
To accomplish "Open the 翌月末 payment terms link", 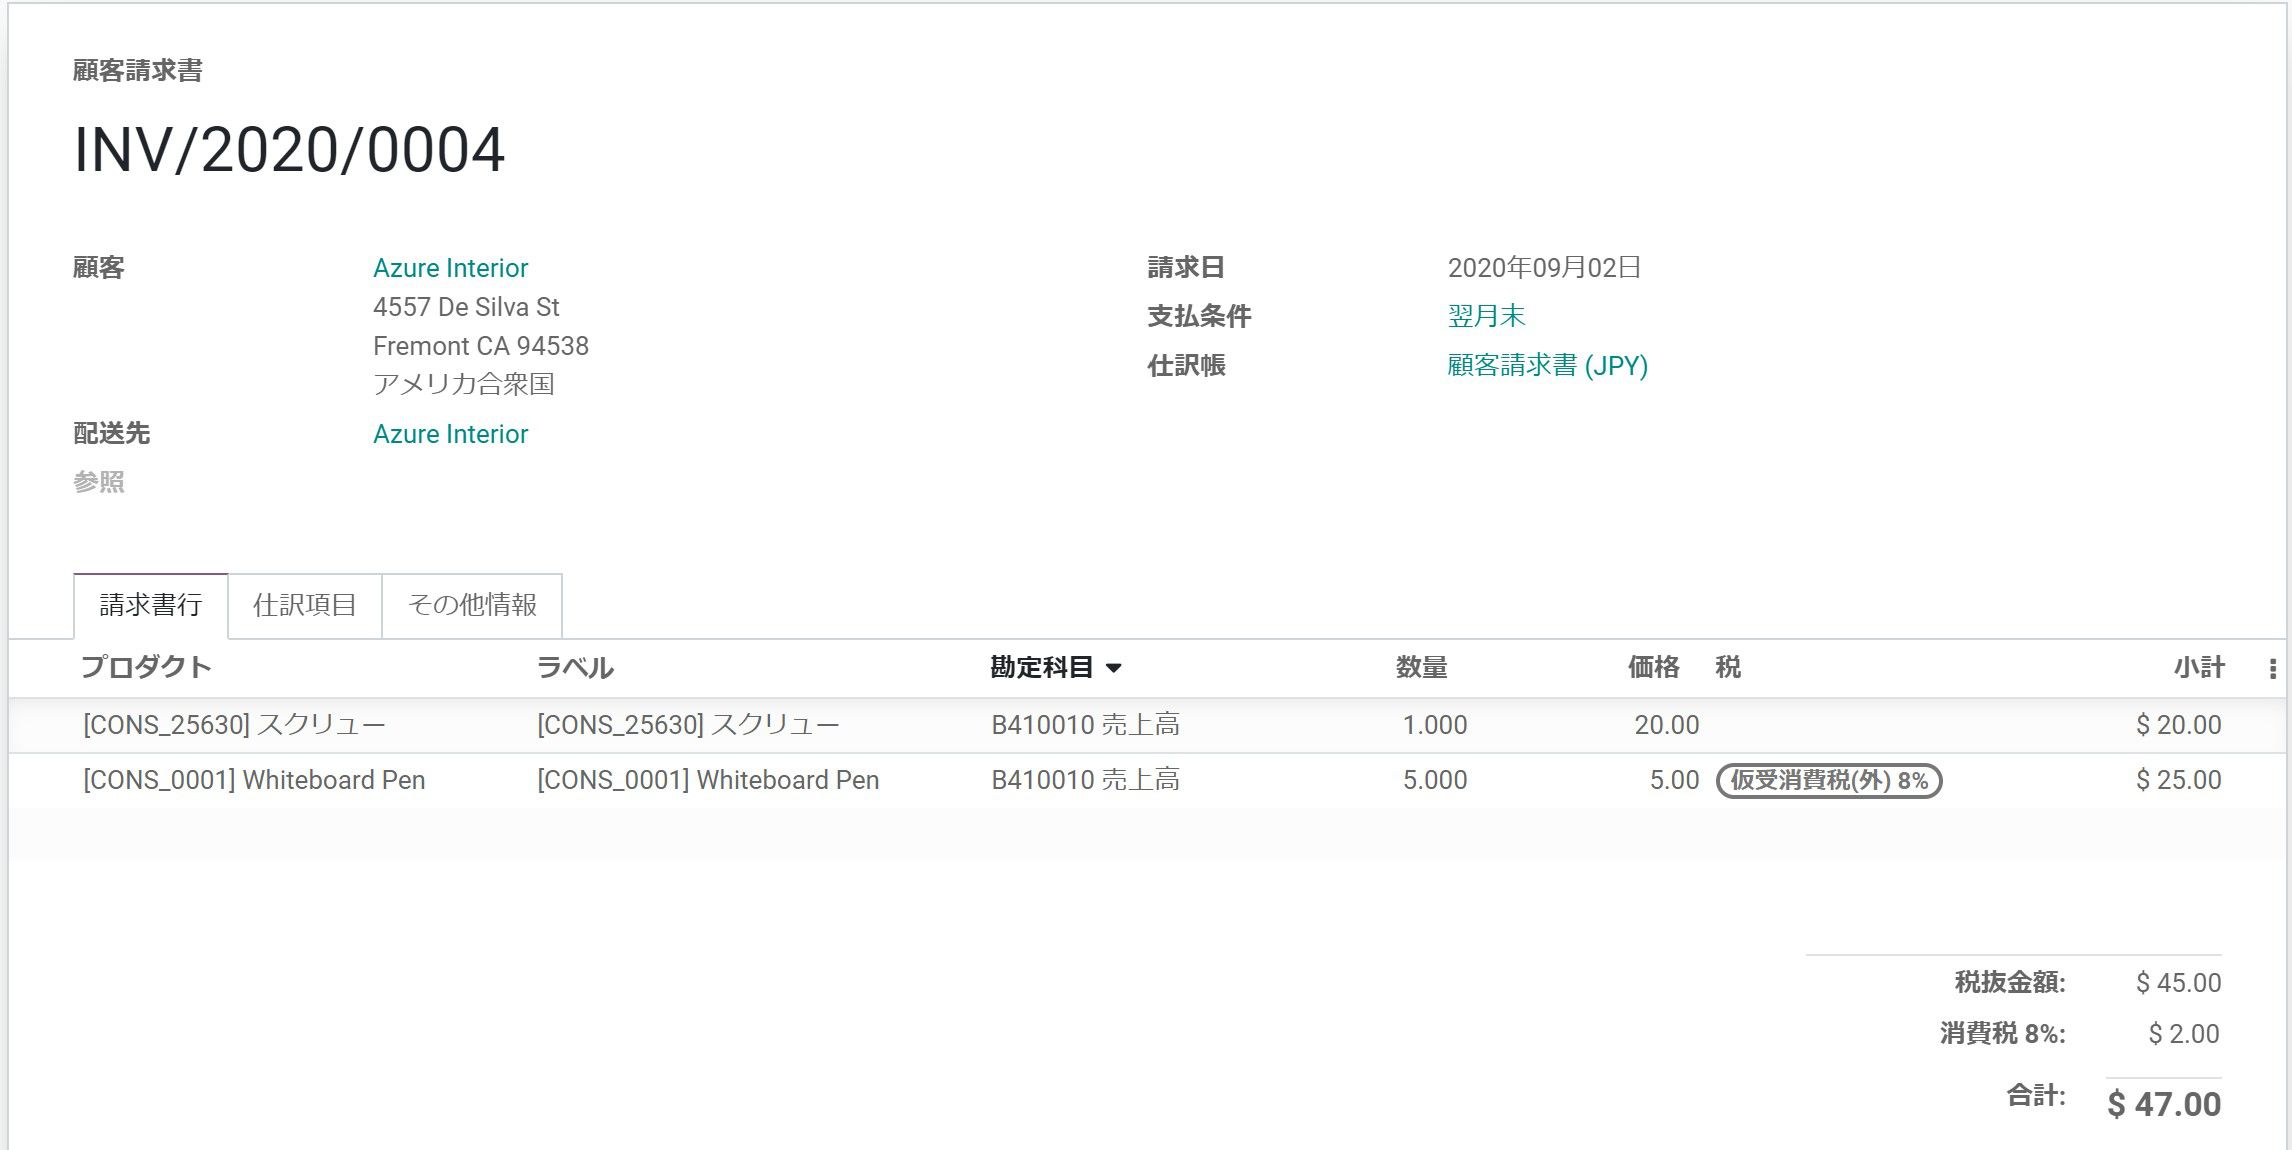I will 1486,316.
